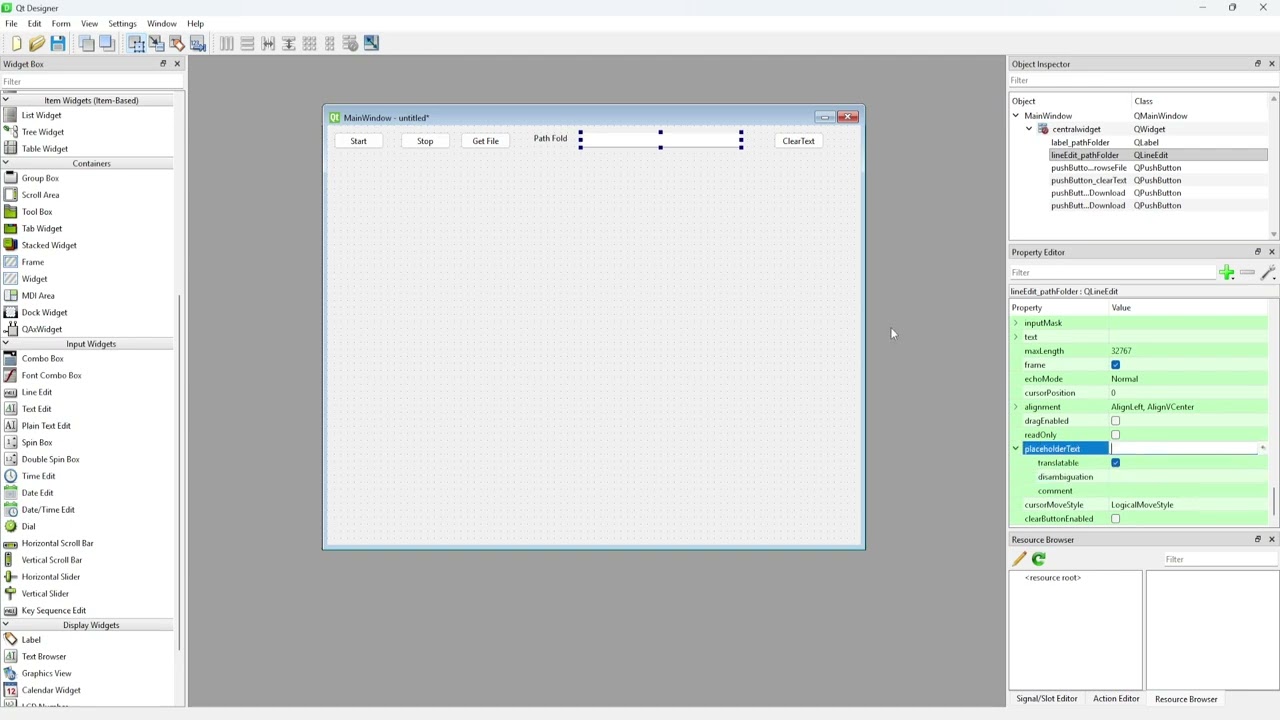Click Lay Out in Form Layout icon
This screenshot has width=1280, height=720.
(x=330, y=43)
